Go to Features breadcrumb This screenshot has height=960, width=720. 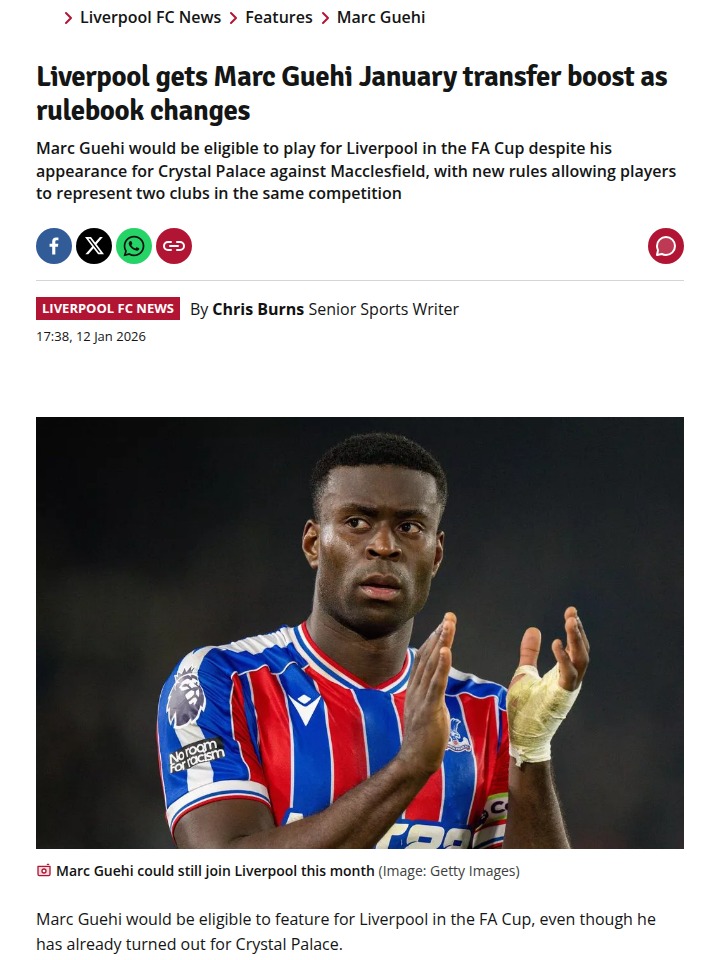click(279, 17)
